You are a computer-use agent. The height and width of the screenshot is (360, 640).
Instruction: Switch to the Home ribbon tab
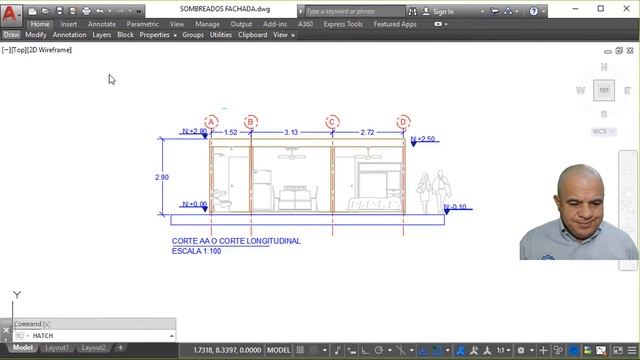[x=40, y=24]
